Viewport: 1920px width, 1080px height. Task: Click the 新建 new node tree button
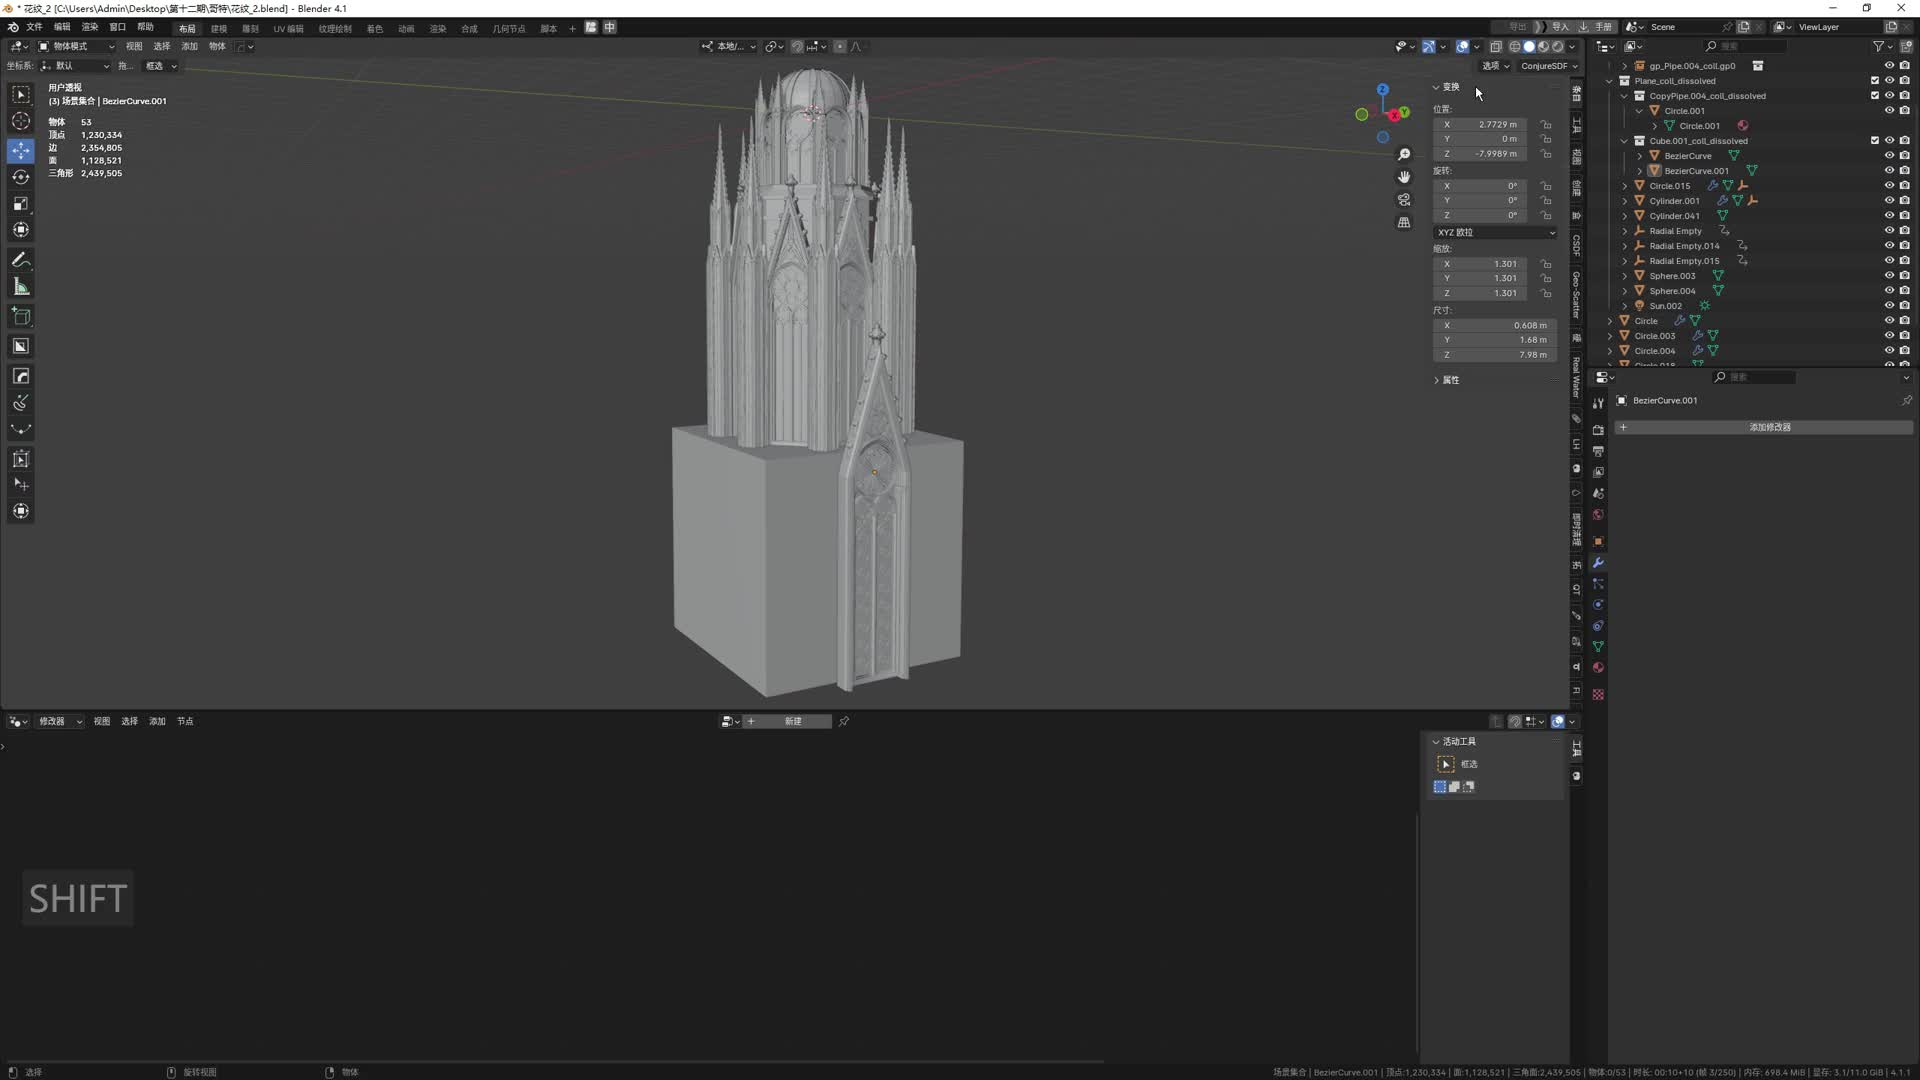click(793, 721)
